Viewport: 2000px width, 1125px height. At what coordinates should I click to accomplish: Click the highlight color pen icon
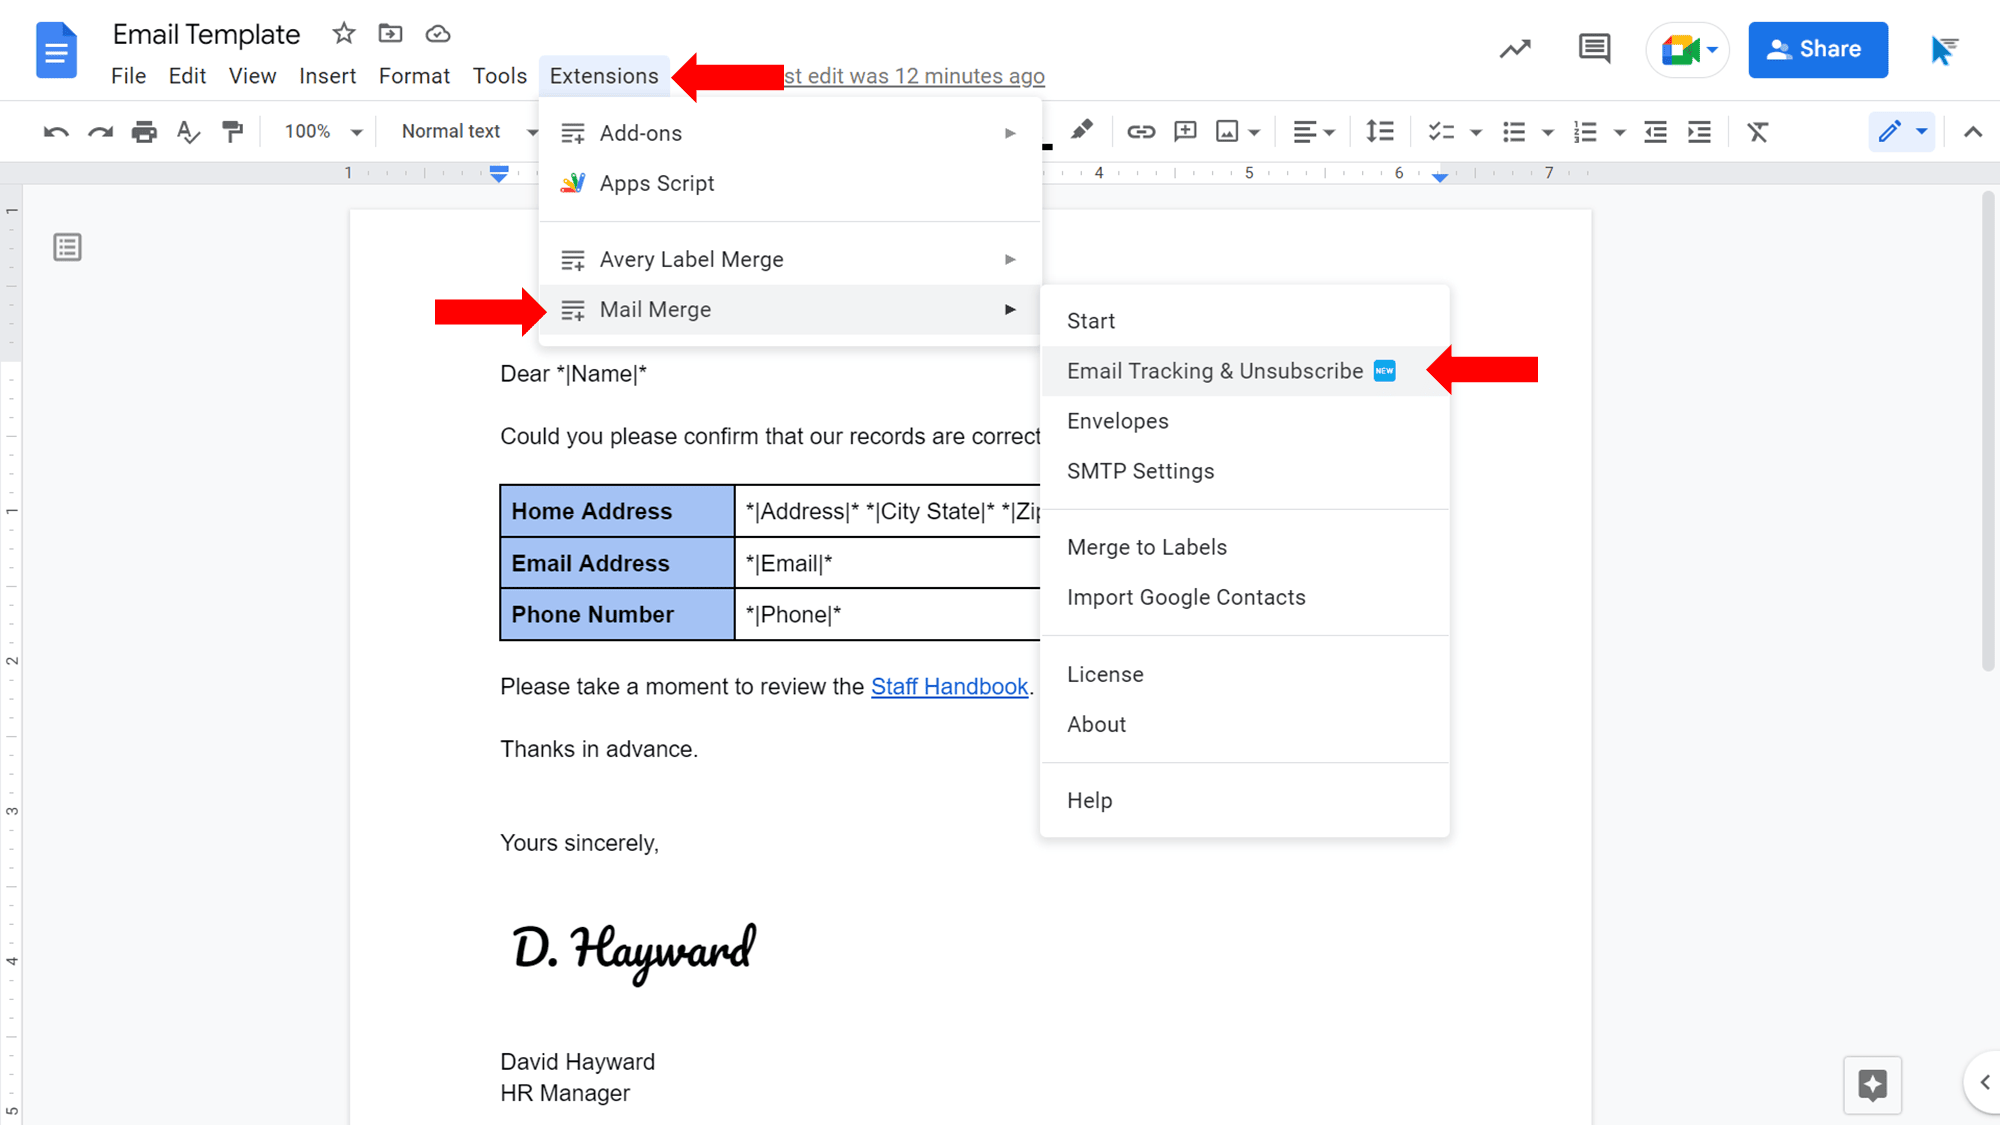tap(1081, 130)
